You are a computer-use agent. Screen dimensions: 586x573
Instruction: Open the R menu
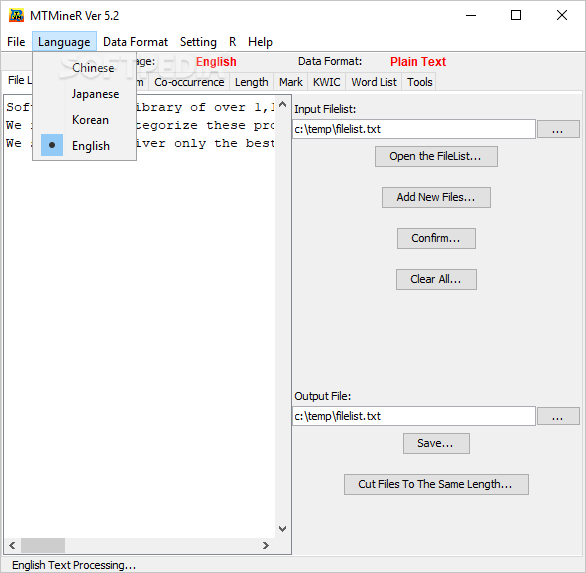[x=232, y=42]
